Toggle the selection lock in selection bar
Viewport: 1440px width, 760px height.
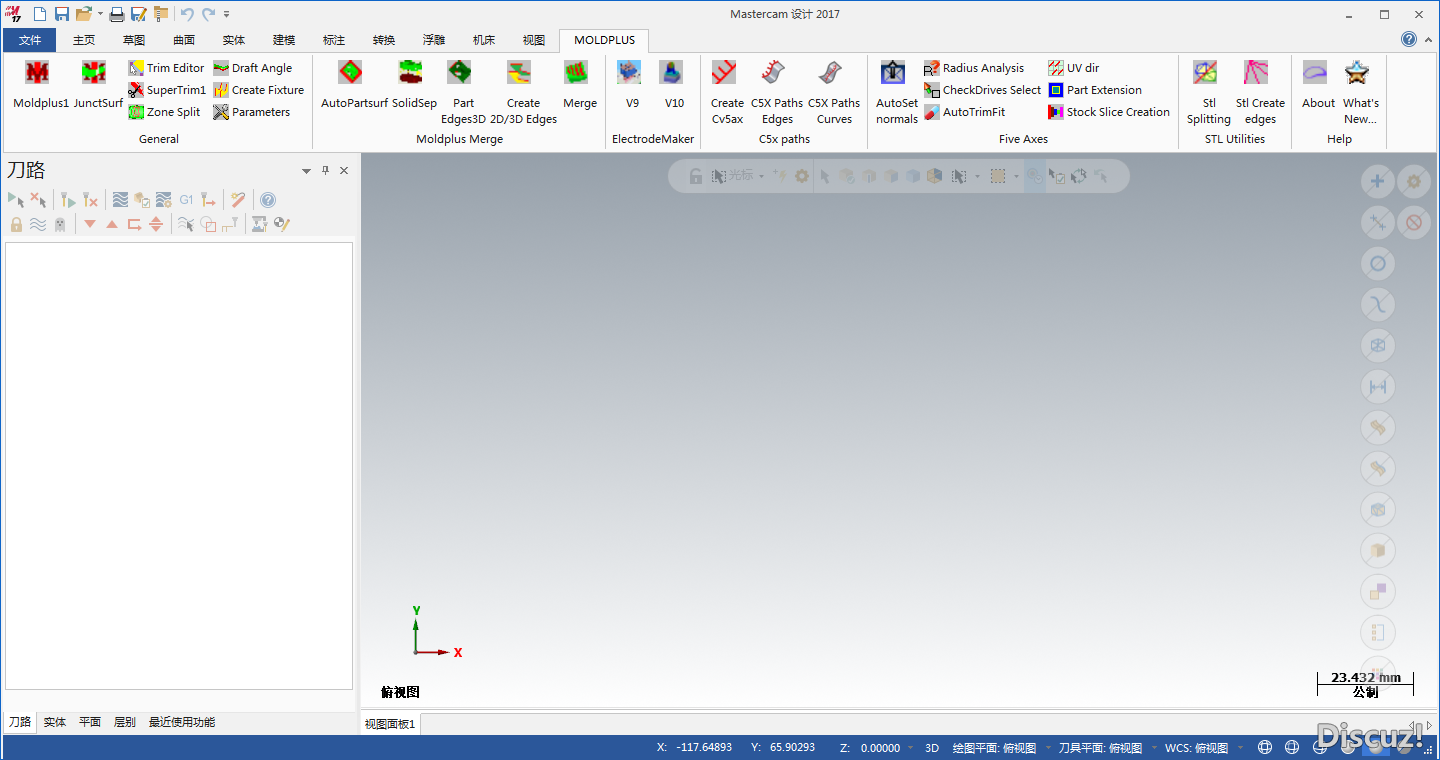695,176
